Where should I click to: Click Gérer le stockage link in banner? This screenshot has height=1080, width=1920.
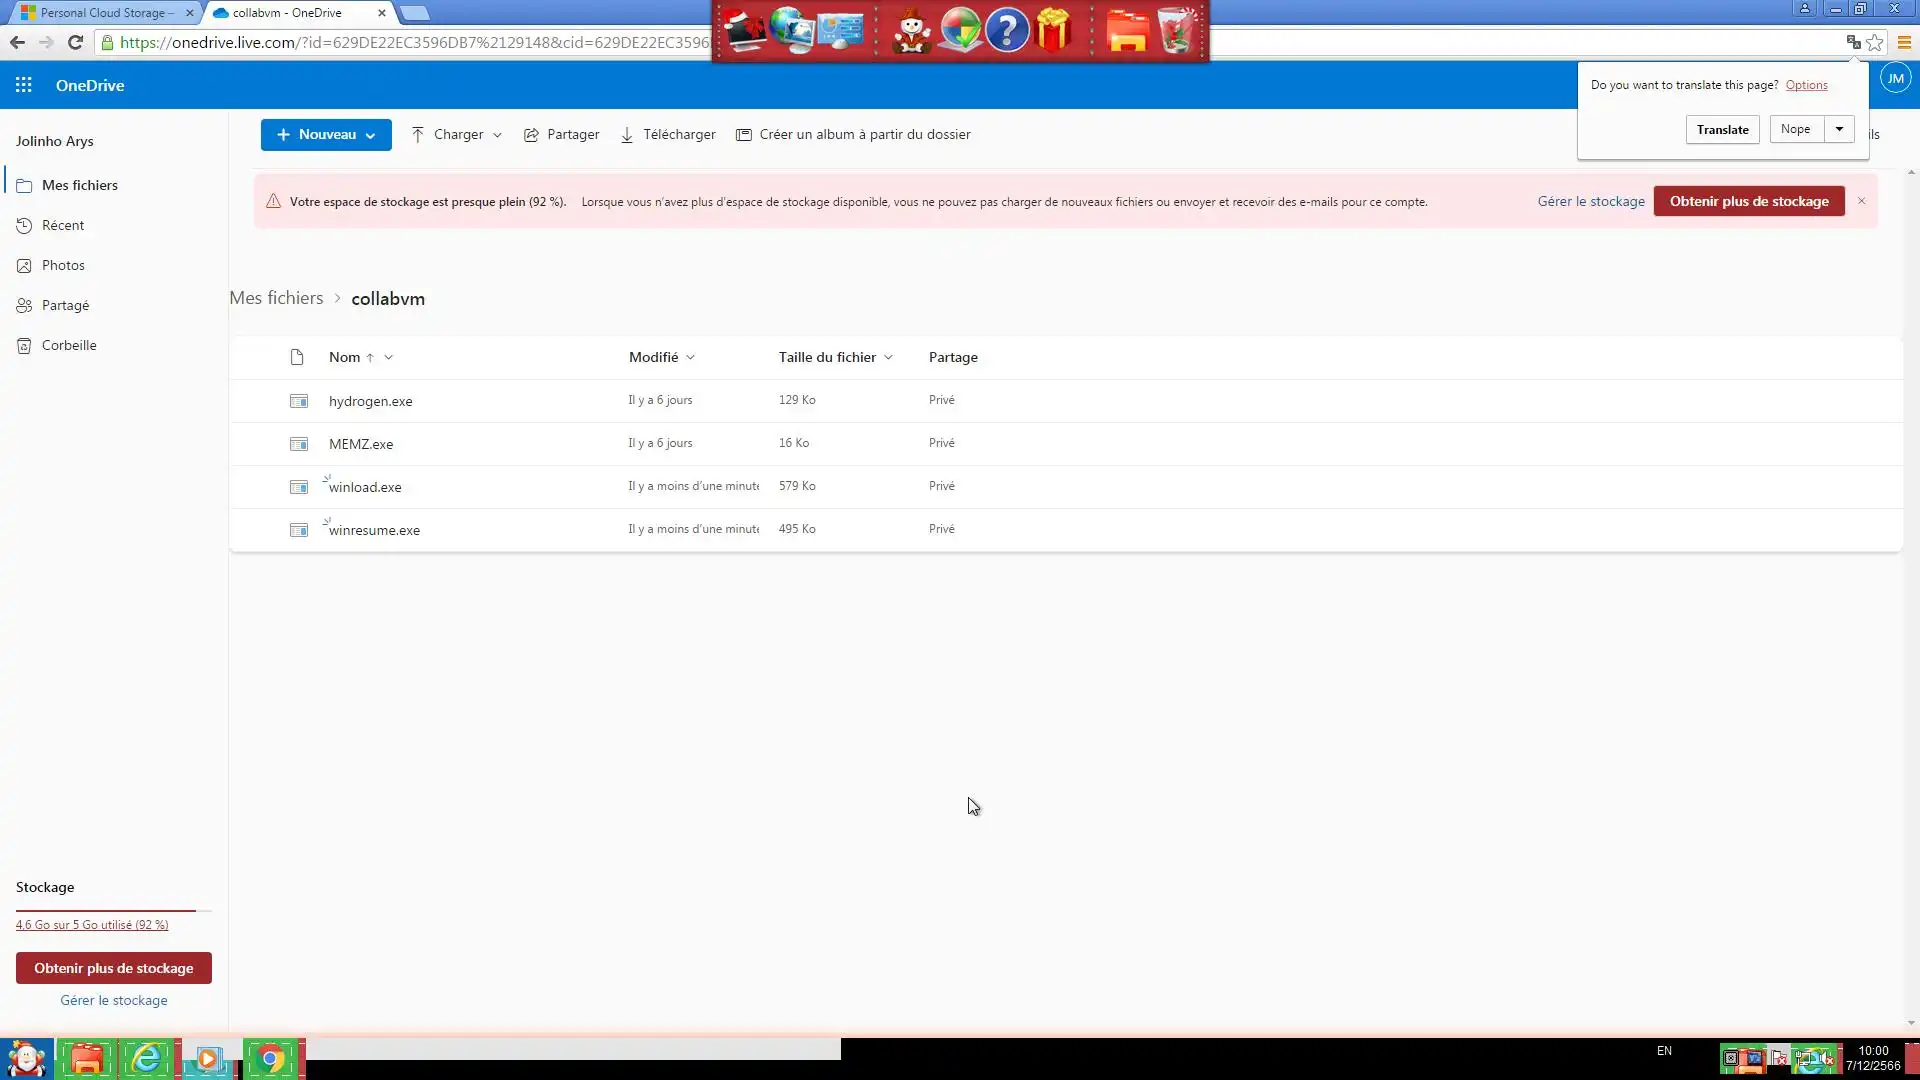pyautogui.click(x=1590, y=201)
